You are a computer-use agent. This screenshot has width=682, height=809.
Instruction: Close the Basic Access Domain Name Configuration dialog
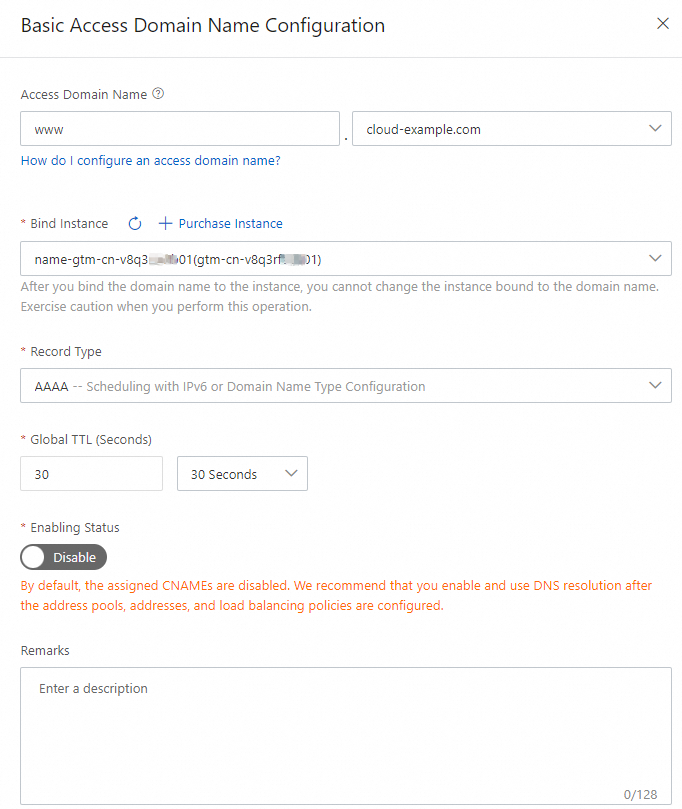pos(662,23)
